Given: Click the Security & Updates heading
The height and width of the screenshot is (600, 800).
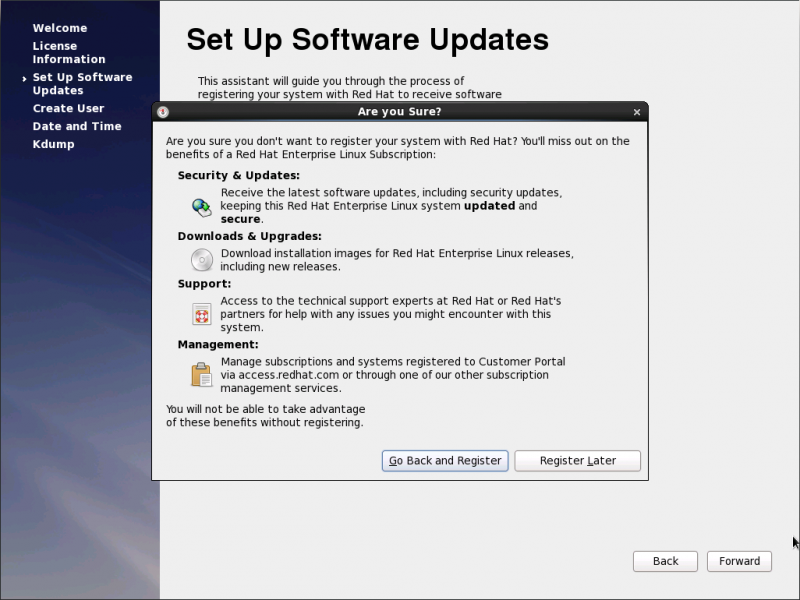Looking at the screenshot, I should pyautogui.click(x=238, y=176).
